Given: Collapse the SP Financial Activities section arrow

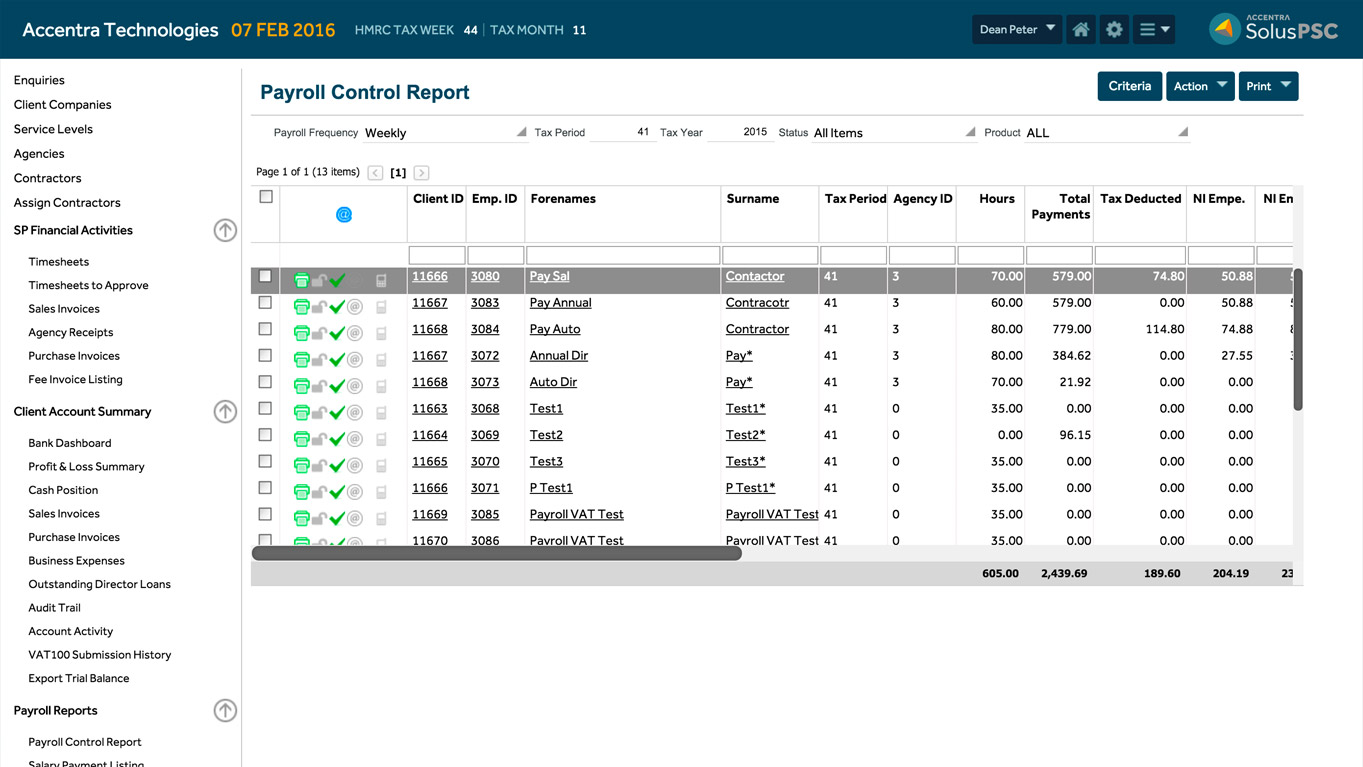Looking at the screenshot, I should (x=225, y=231).
